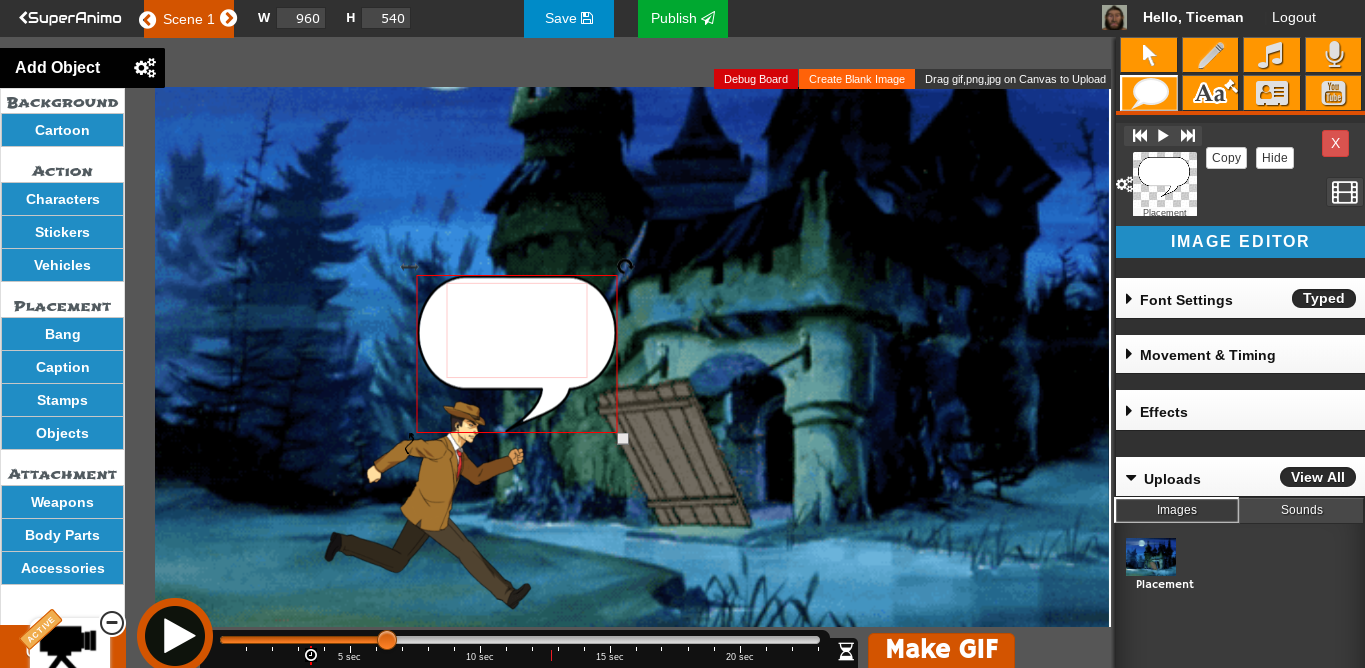
Task: Open the Weapons attachment category
Action: click(x=62, y=502)
